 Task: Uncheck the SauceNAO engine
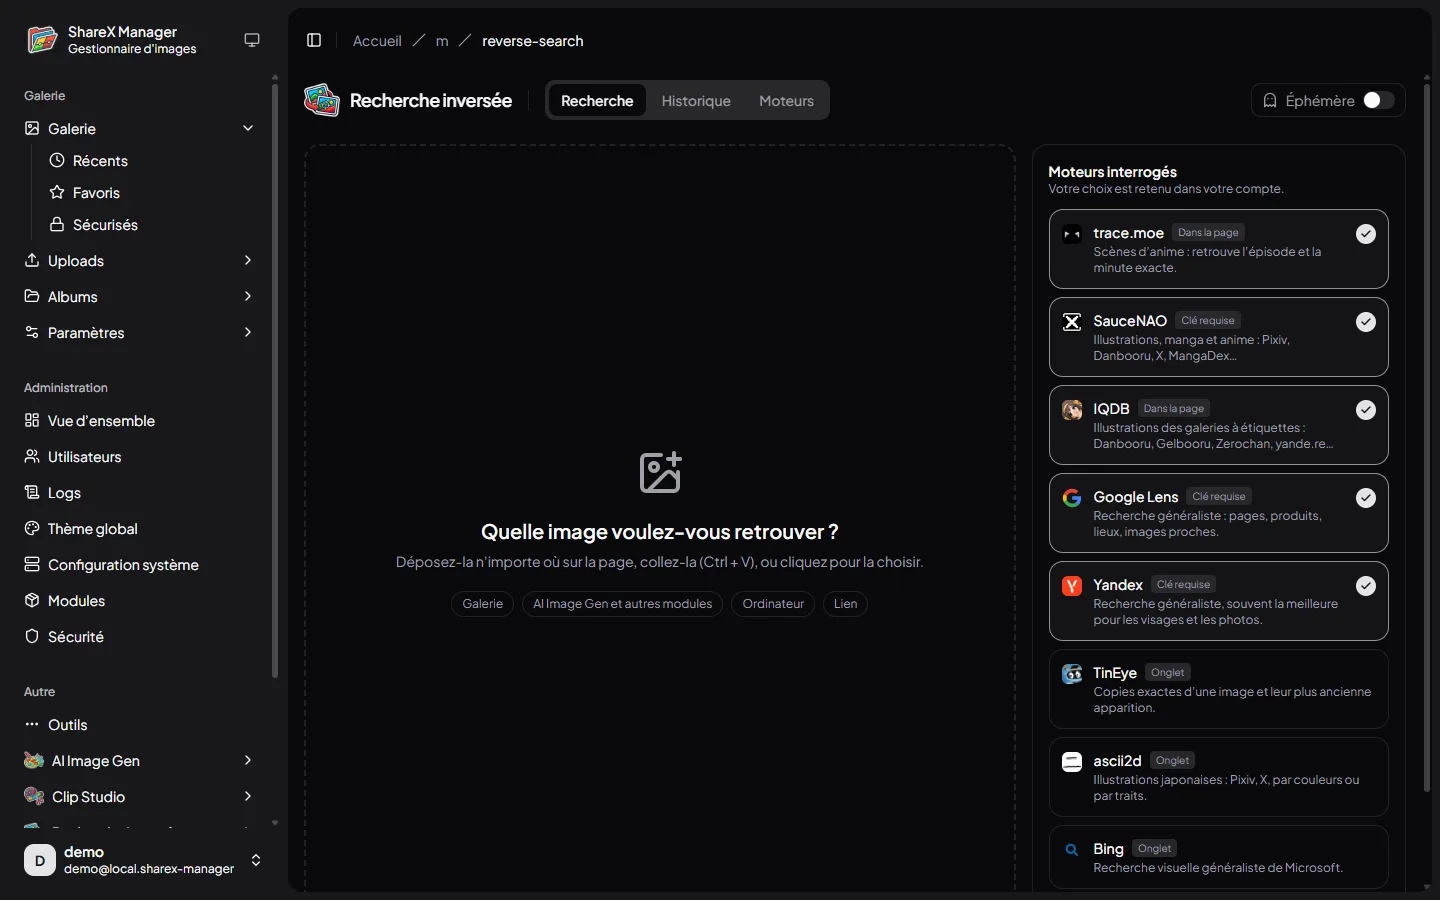click(1366, 322)
